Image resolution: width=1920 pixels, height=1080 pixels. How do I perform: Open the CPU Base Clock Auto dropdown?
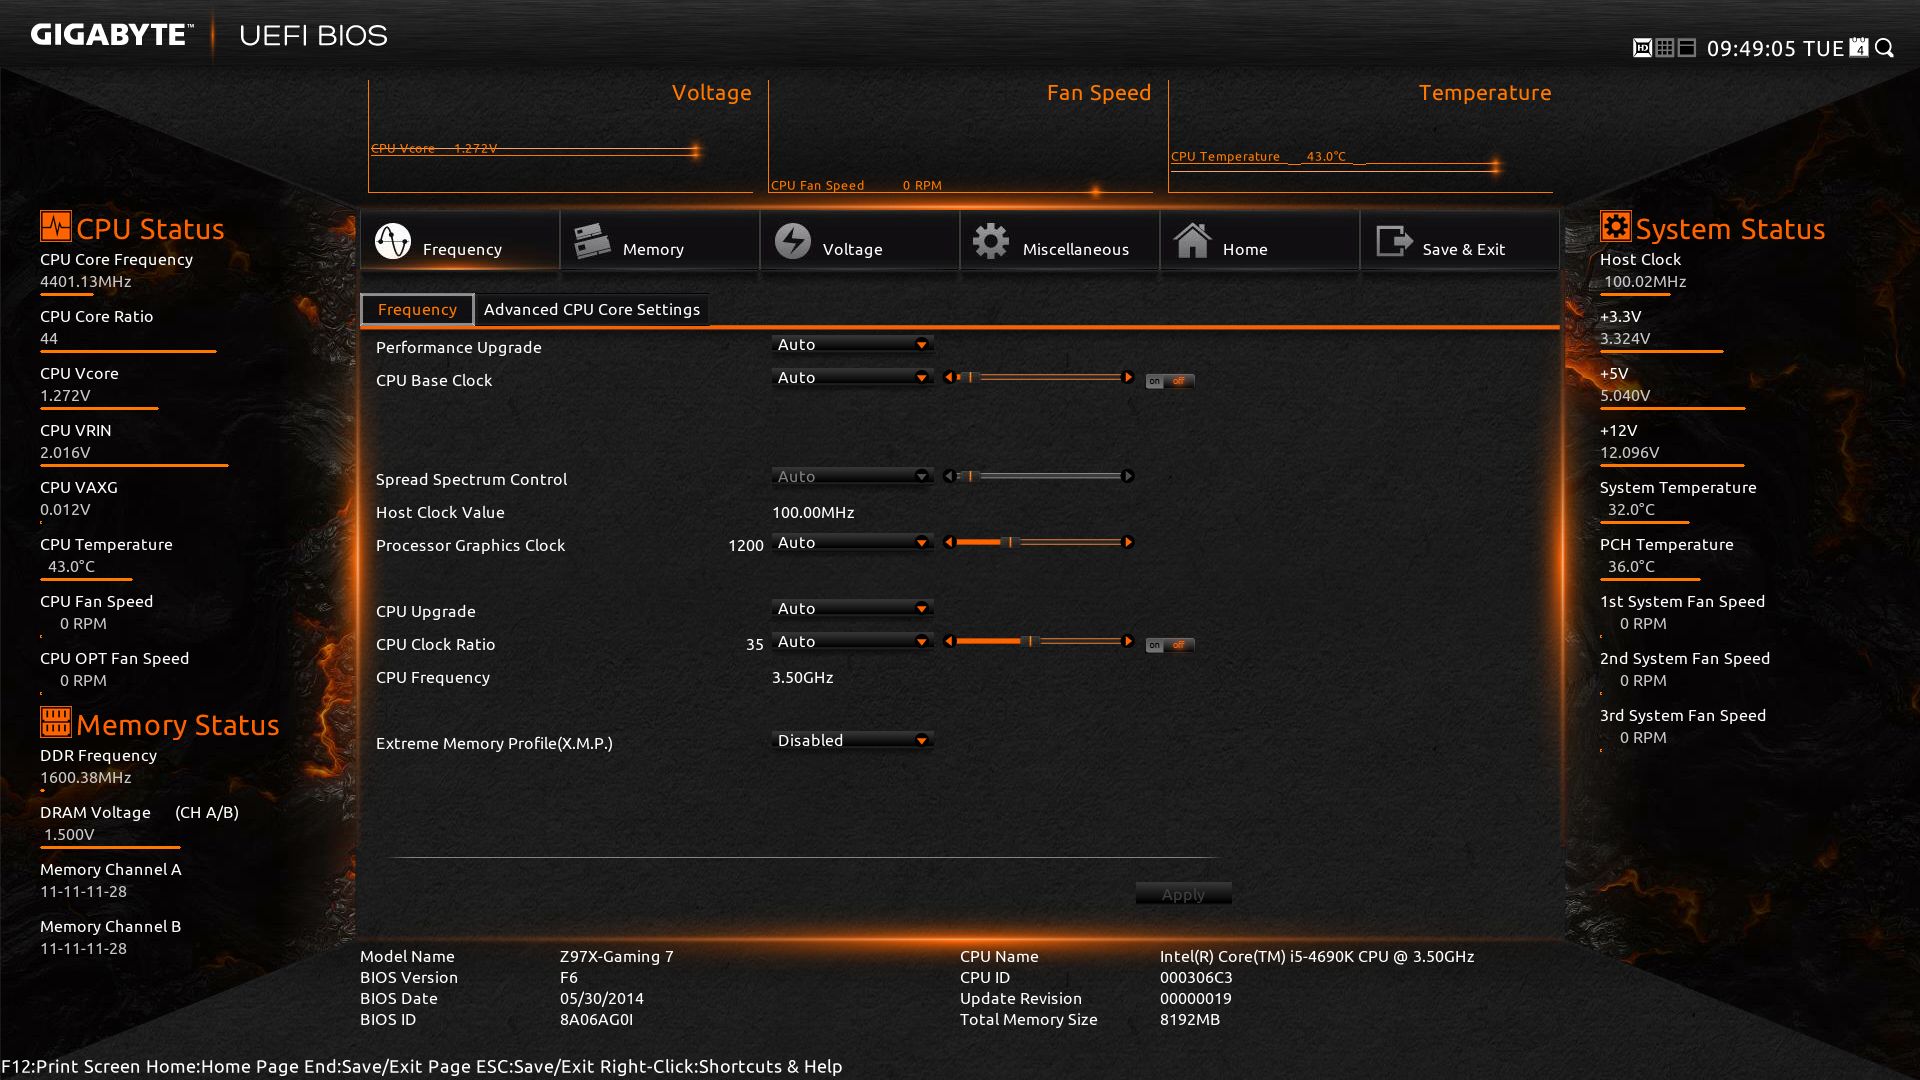852,377
